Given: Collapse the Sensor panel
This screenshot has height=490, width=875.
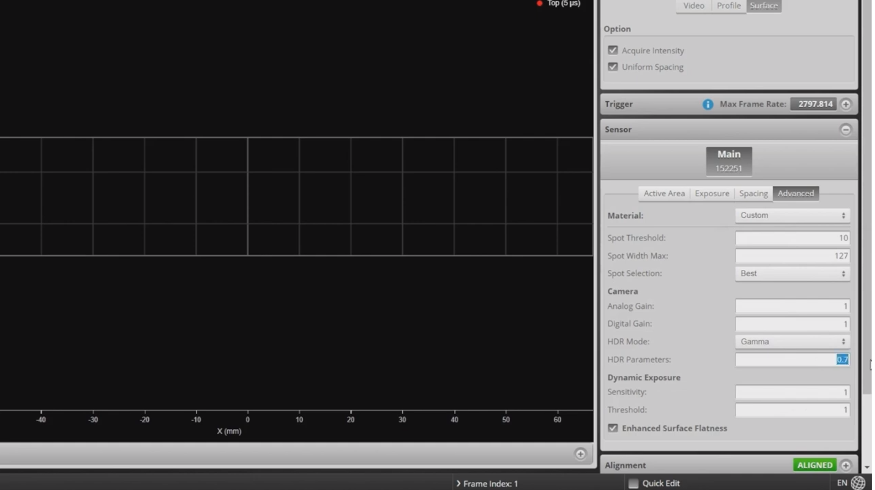Looking at the screenshot, I should [845, 129].
